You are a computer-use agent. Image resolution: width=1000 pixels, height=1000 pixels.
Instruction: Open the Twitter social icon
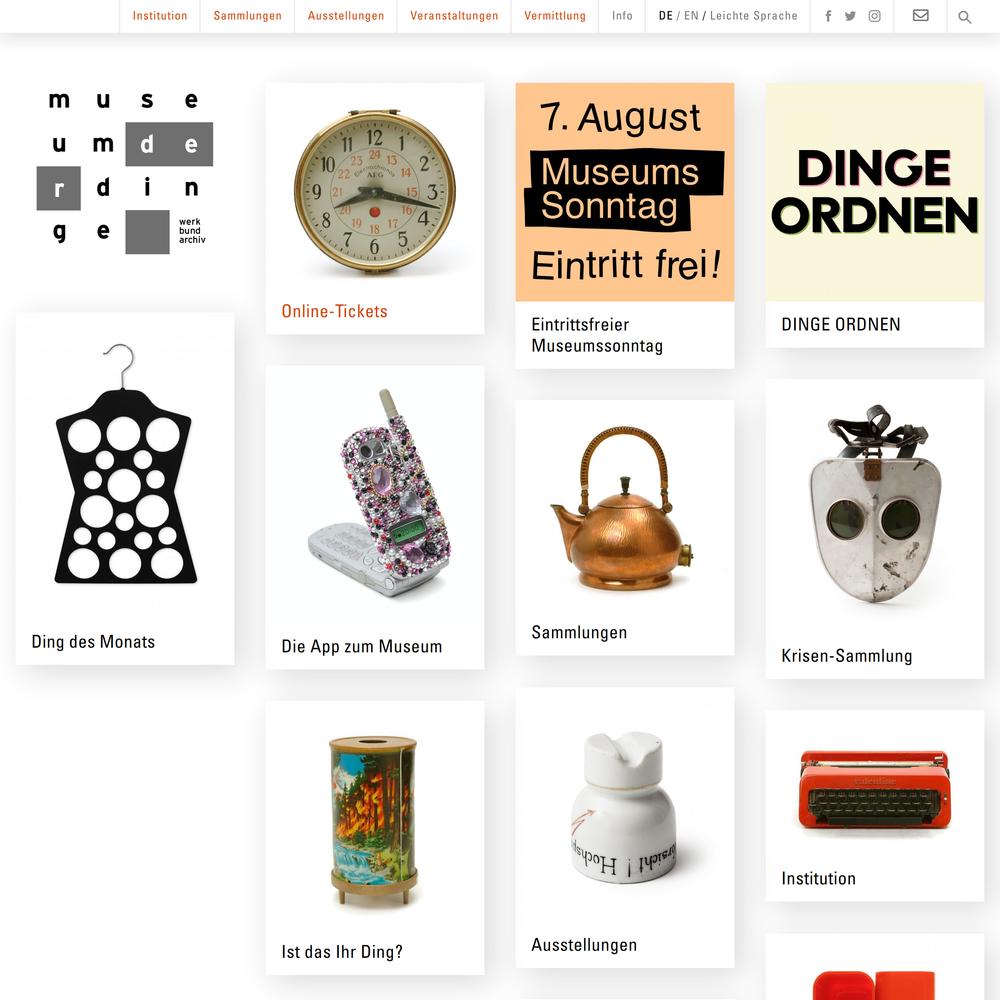pos(850,16)
